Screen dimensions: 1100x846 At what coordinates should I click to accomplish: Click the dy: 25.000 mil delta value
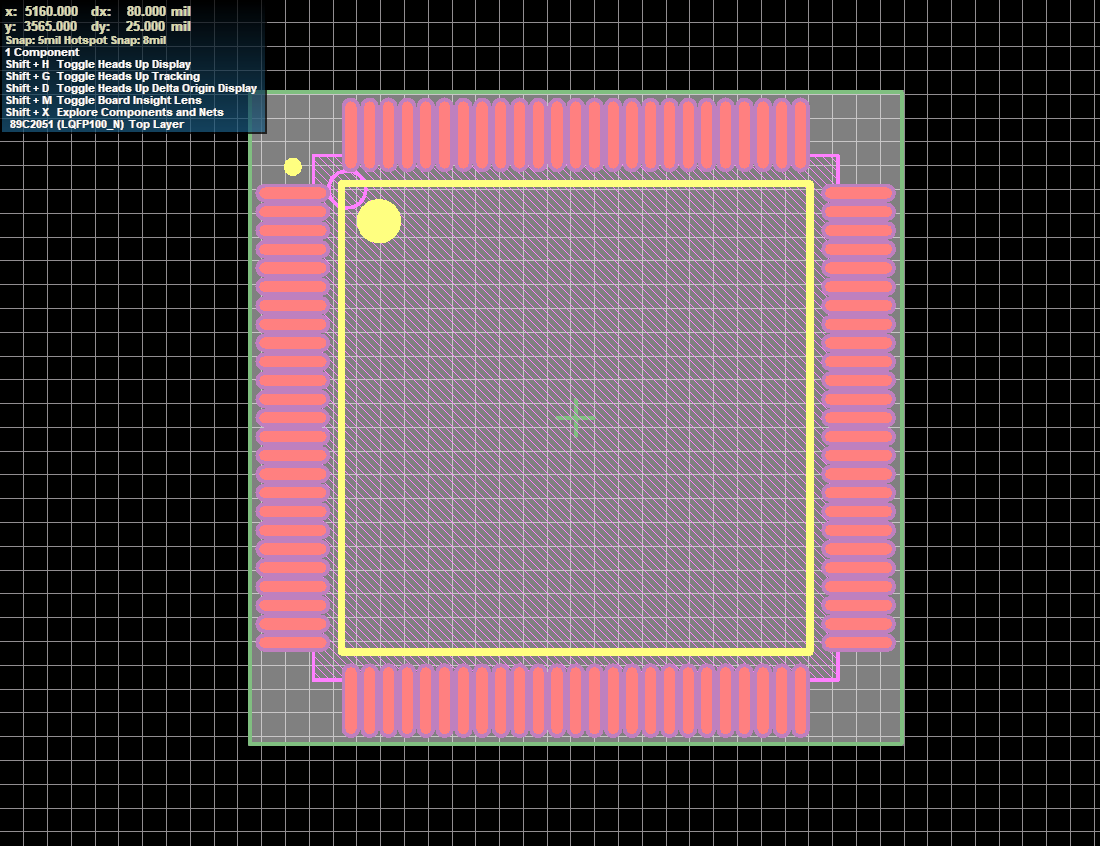[x=141, y=27]
